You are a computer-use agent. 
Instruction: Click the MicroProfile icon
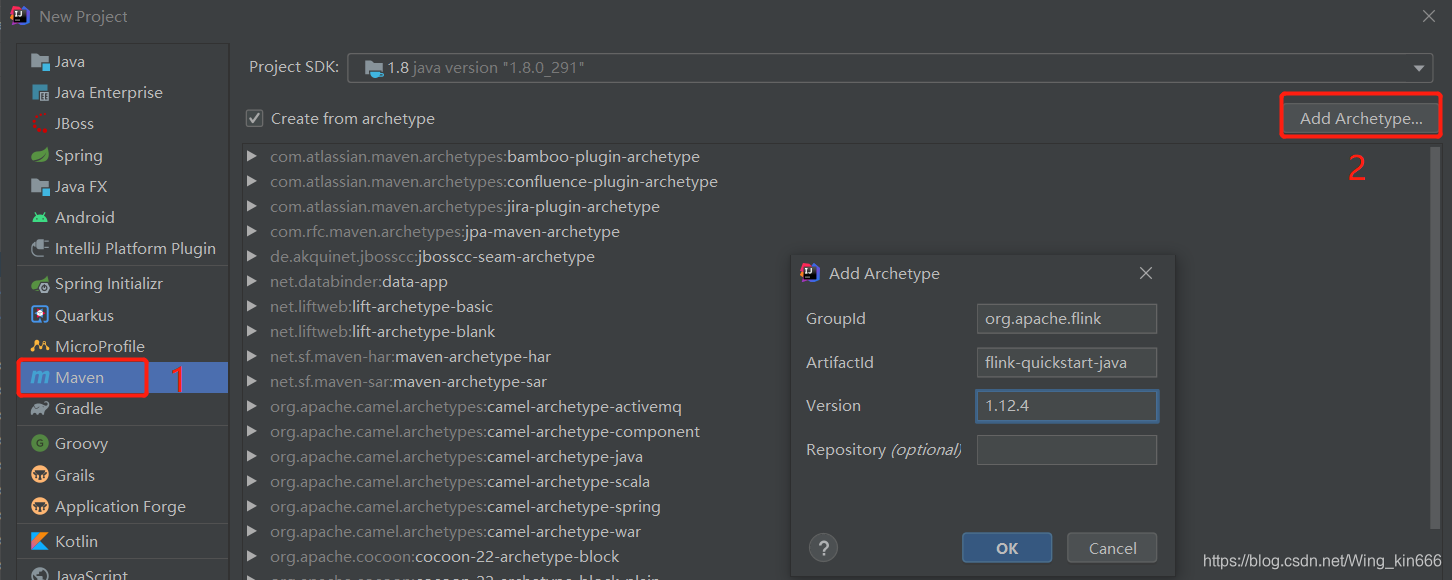tap(40, 346)
